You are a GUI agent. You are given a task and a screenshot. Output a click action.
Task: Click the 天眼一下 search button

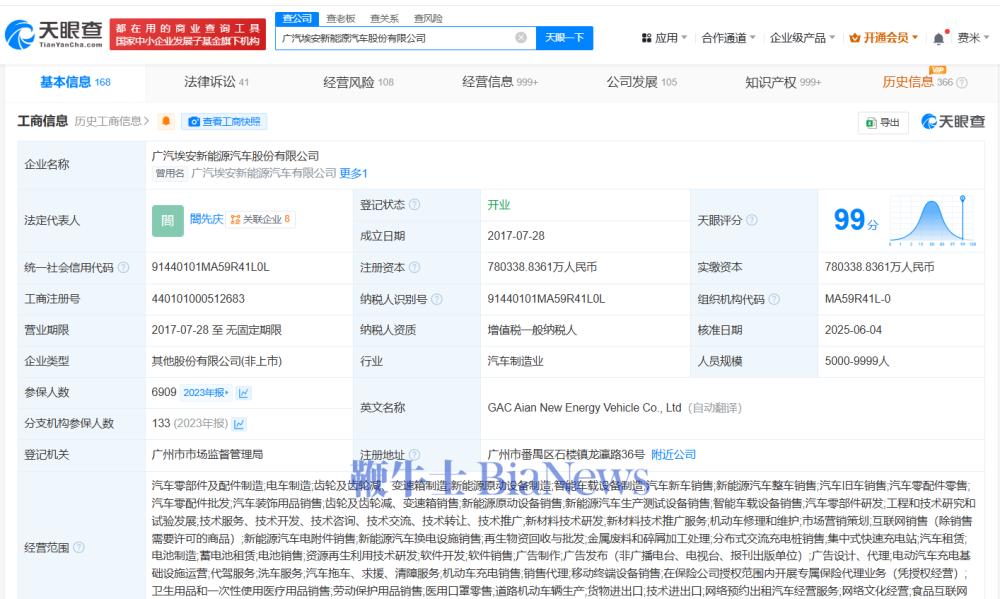coord(564,38)
